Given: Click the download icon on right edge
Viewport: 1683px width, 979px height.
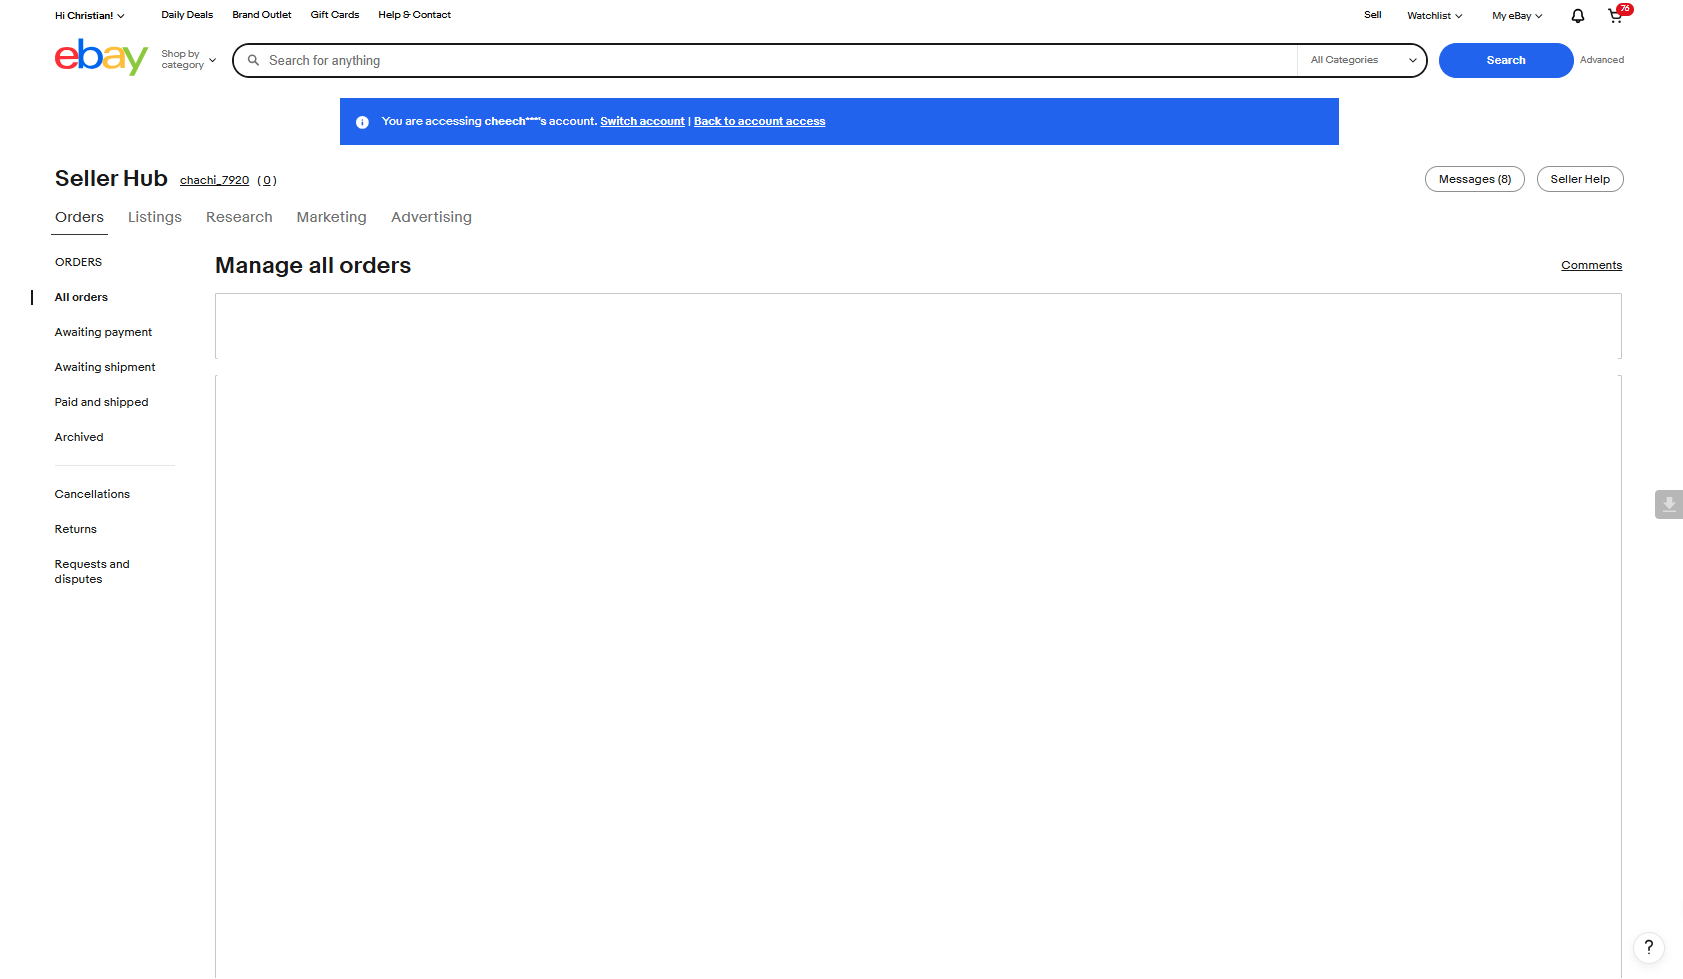Looking at the screenshot, I should (1669, 505).
